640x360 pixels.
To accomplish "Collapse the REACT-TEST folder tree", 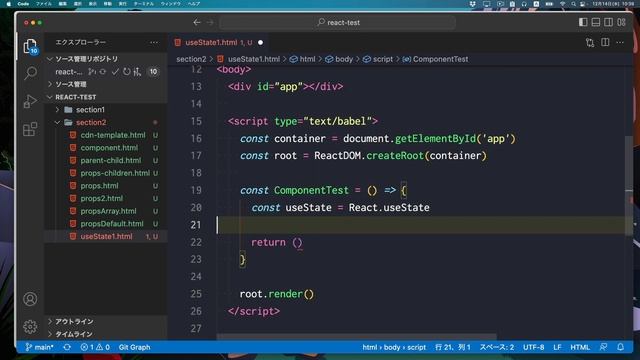I will tap(106, 97).
